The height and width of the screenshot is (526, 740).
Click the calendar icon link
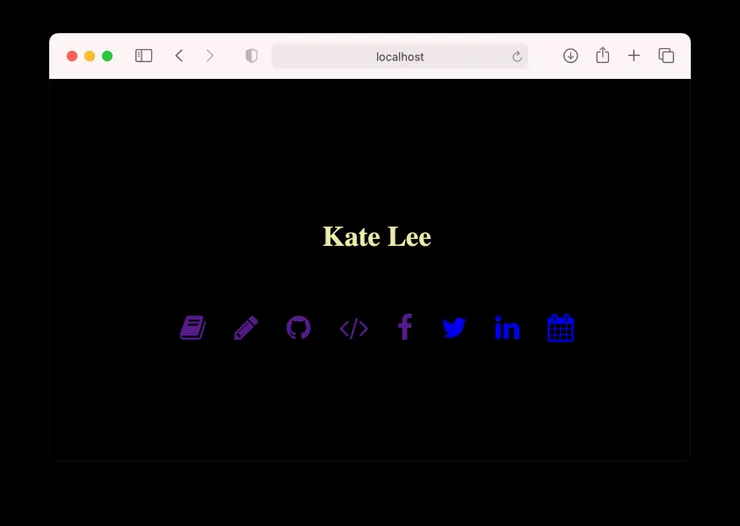tap(561, 327)
